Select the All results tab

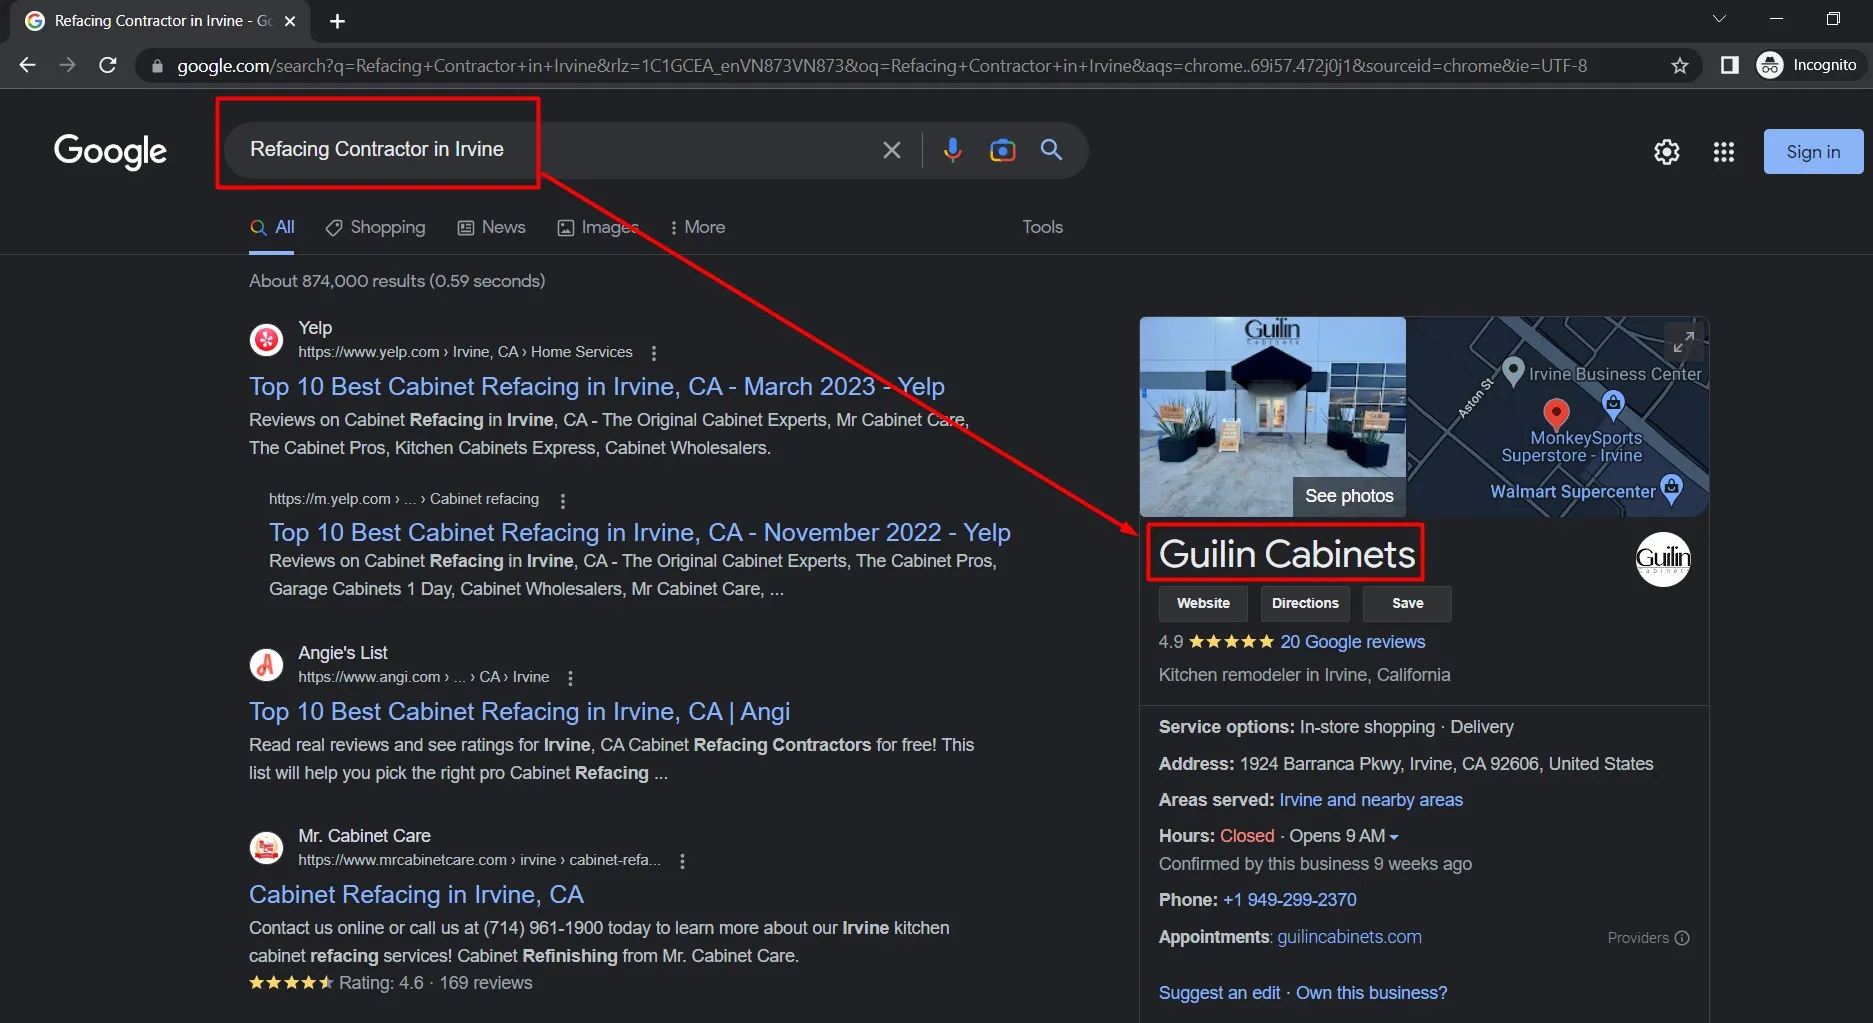[272, 227]
